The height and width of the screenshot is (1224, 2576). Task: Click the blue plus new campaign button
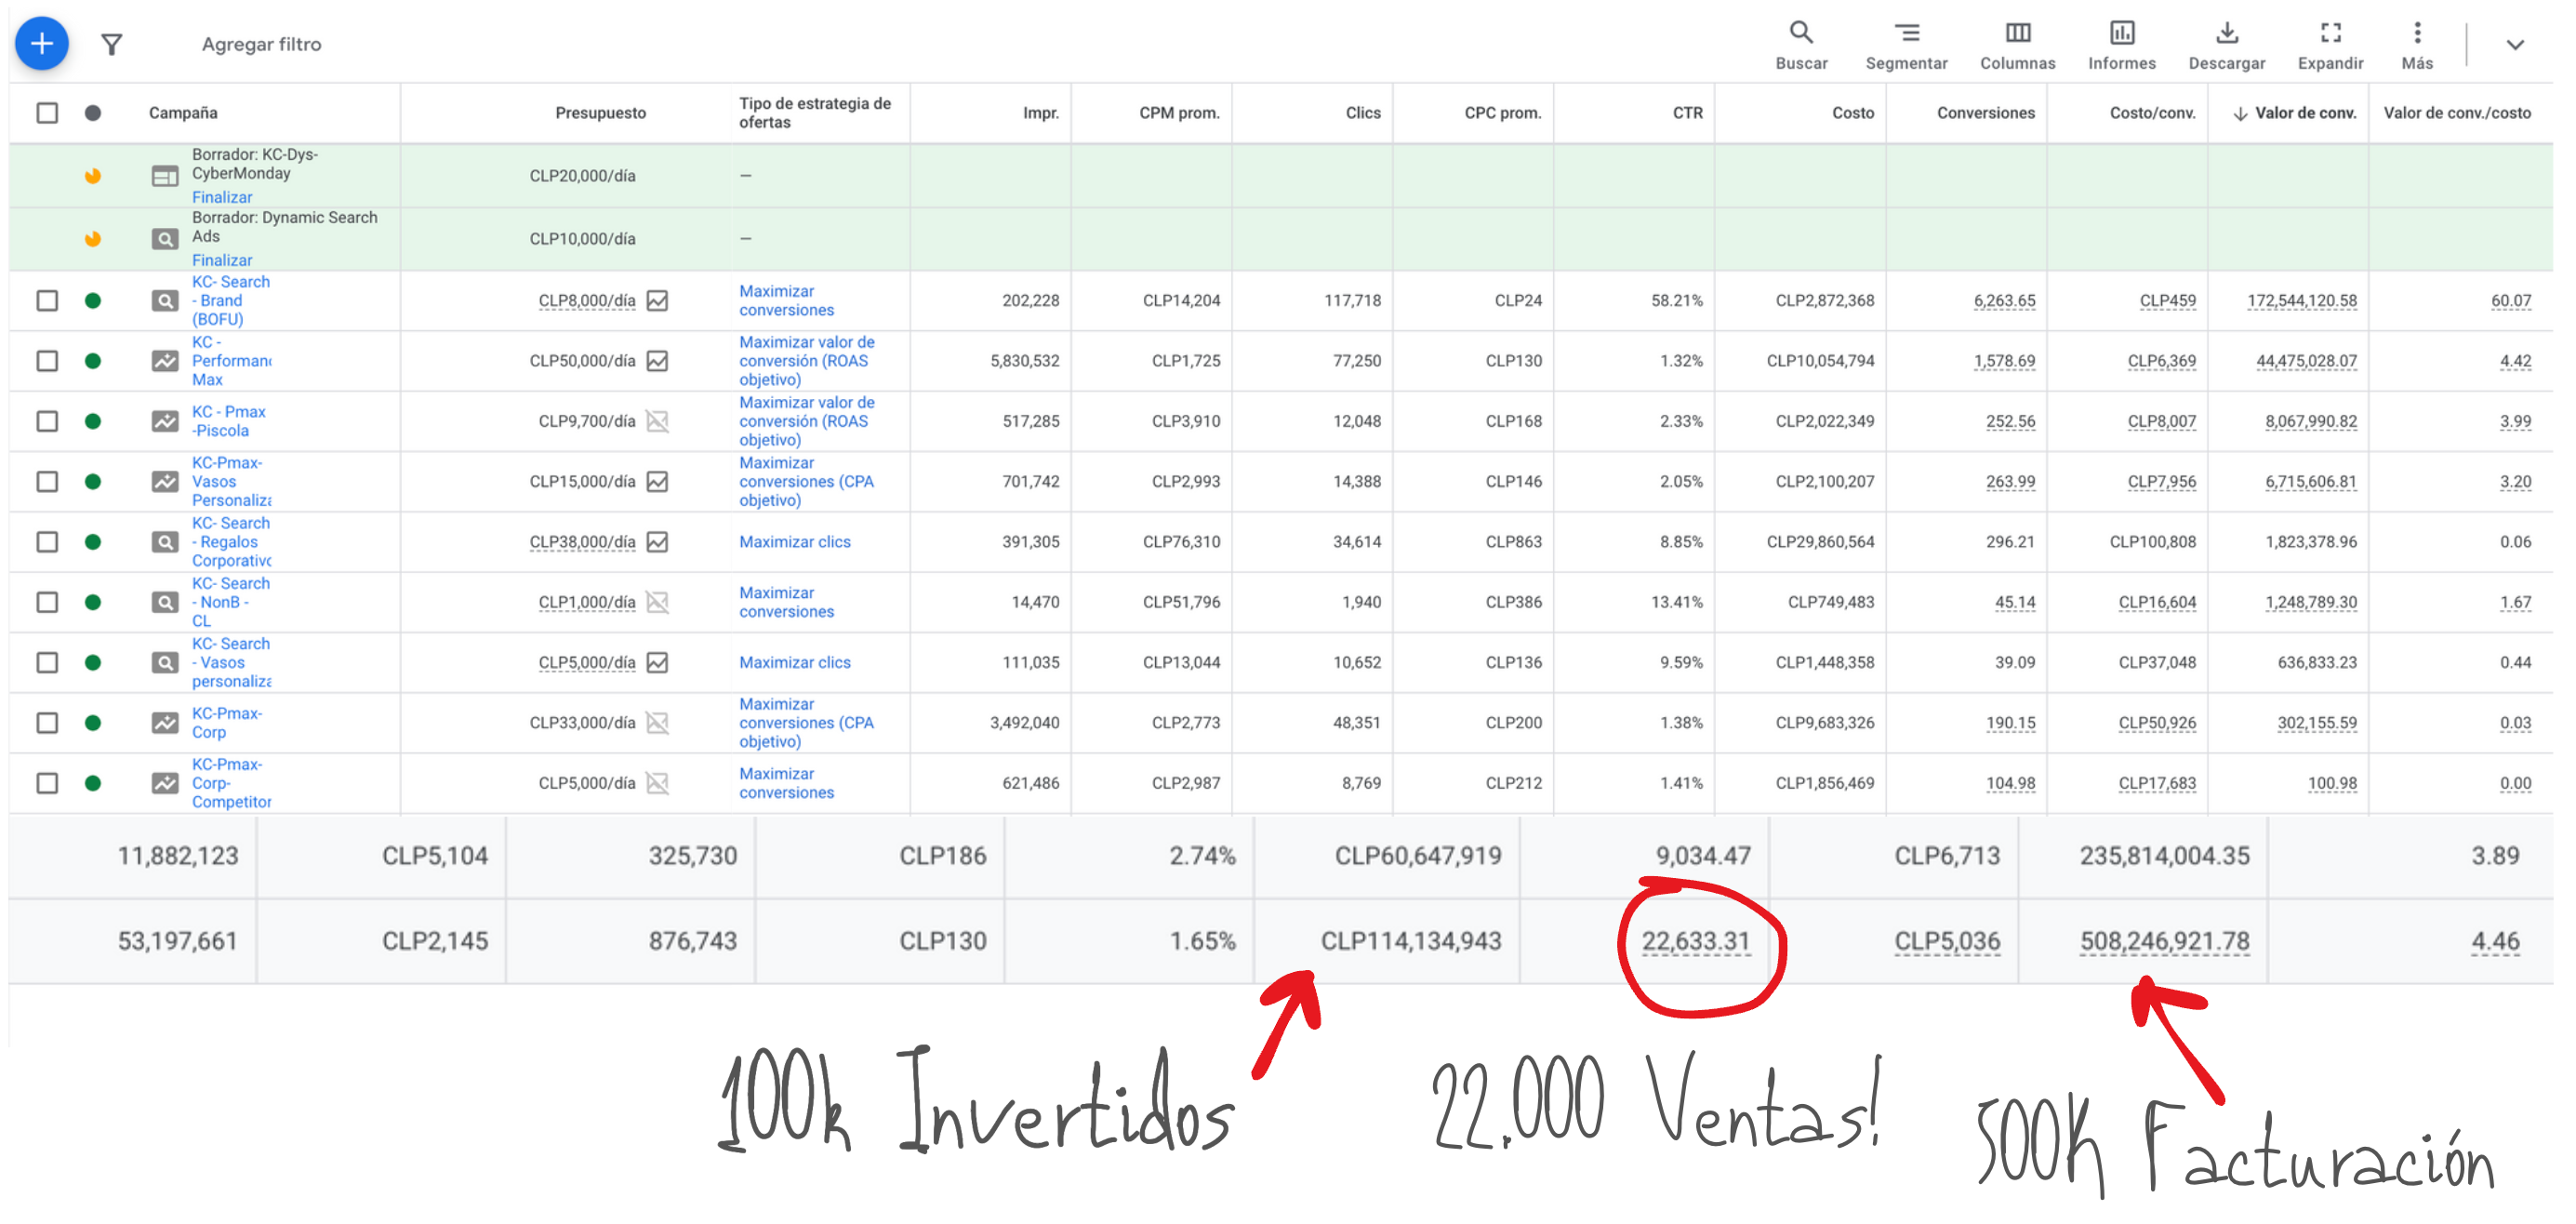tap(42, 44)
